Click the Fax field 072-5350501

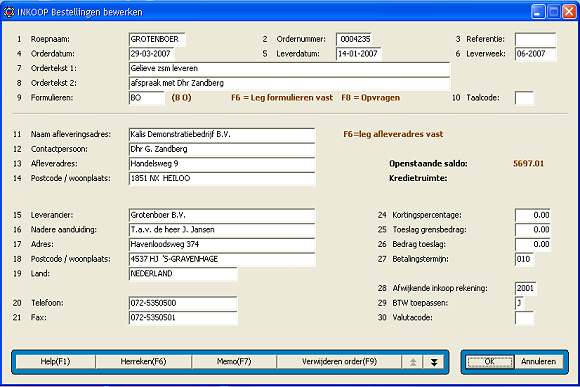pos(183,317)
